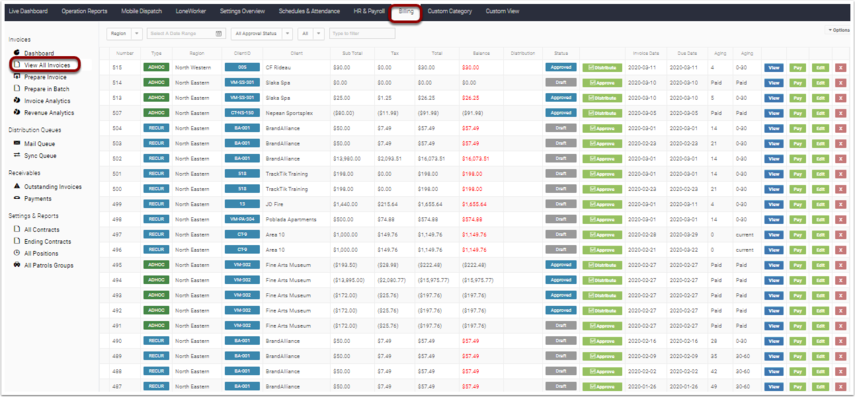Click the Type to filter box

pyautogui.click(x=363, y=33)
